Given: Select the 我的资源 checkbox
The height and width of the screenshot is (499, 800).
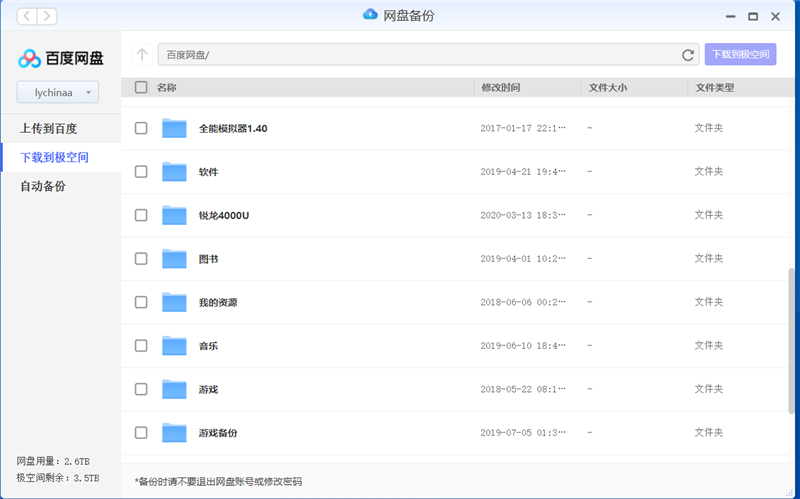Looking at the screenshot, I should pyautogui.click(x=141, y=302).
